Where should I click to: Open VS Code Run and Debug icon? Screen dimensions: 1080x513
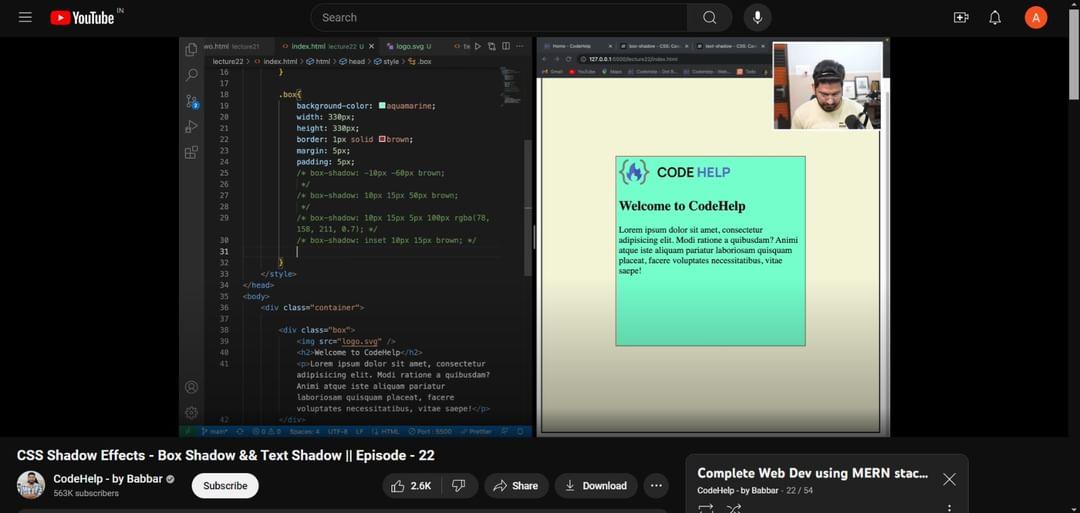tap(191, 127)
